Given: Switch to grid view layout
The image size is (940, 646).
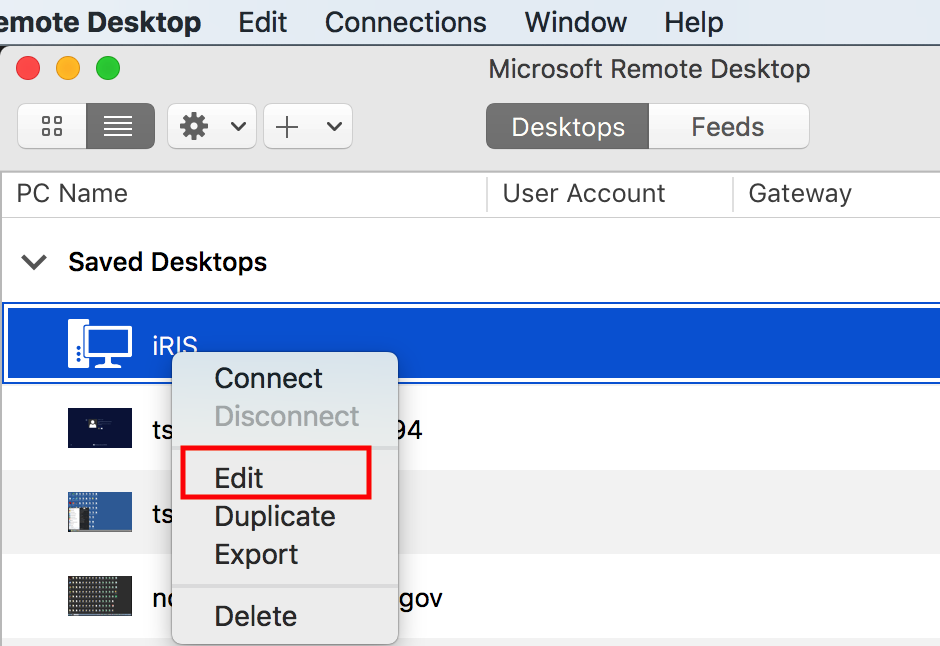Looking at the screenshot, I should click(x=52, y=126).
